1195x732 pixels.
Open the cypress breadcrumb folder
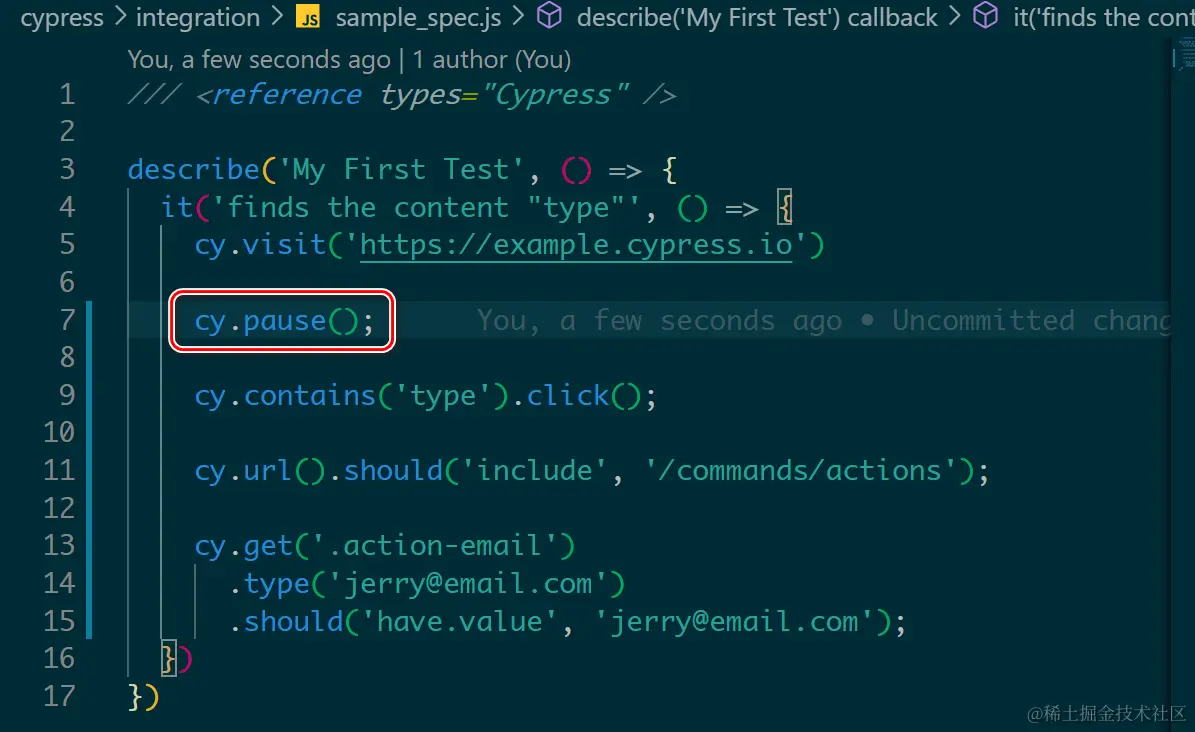pyautogui.click(x=62, y=18)
